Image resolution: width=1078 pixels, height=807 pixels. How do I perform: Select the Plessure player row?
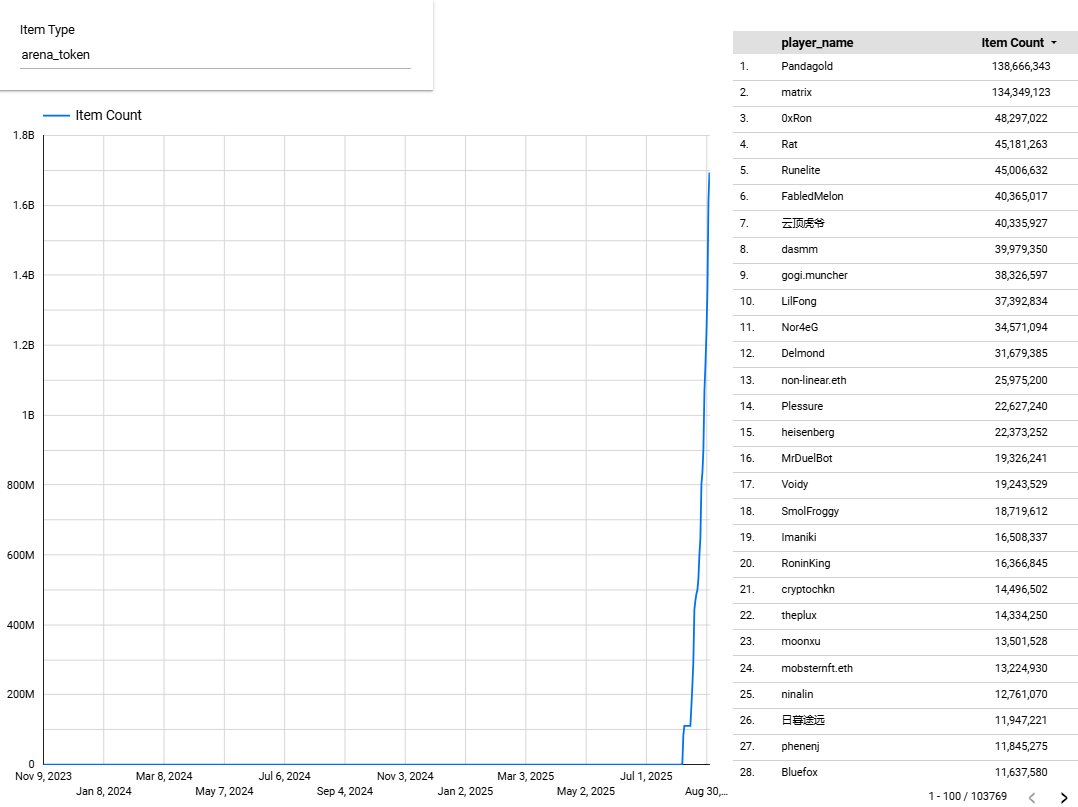point(905,407)
